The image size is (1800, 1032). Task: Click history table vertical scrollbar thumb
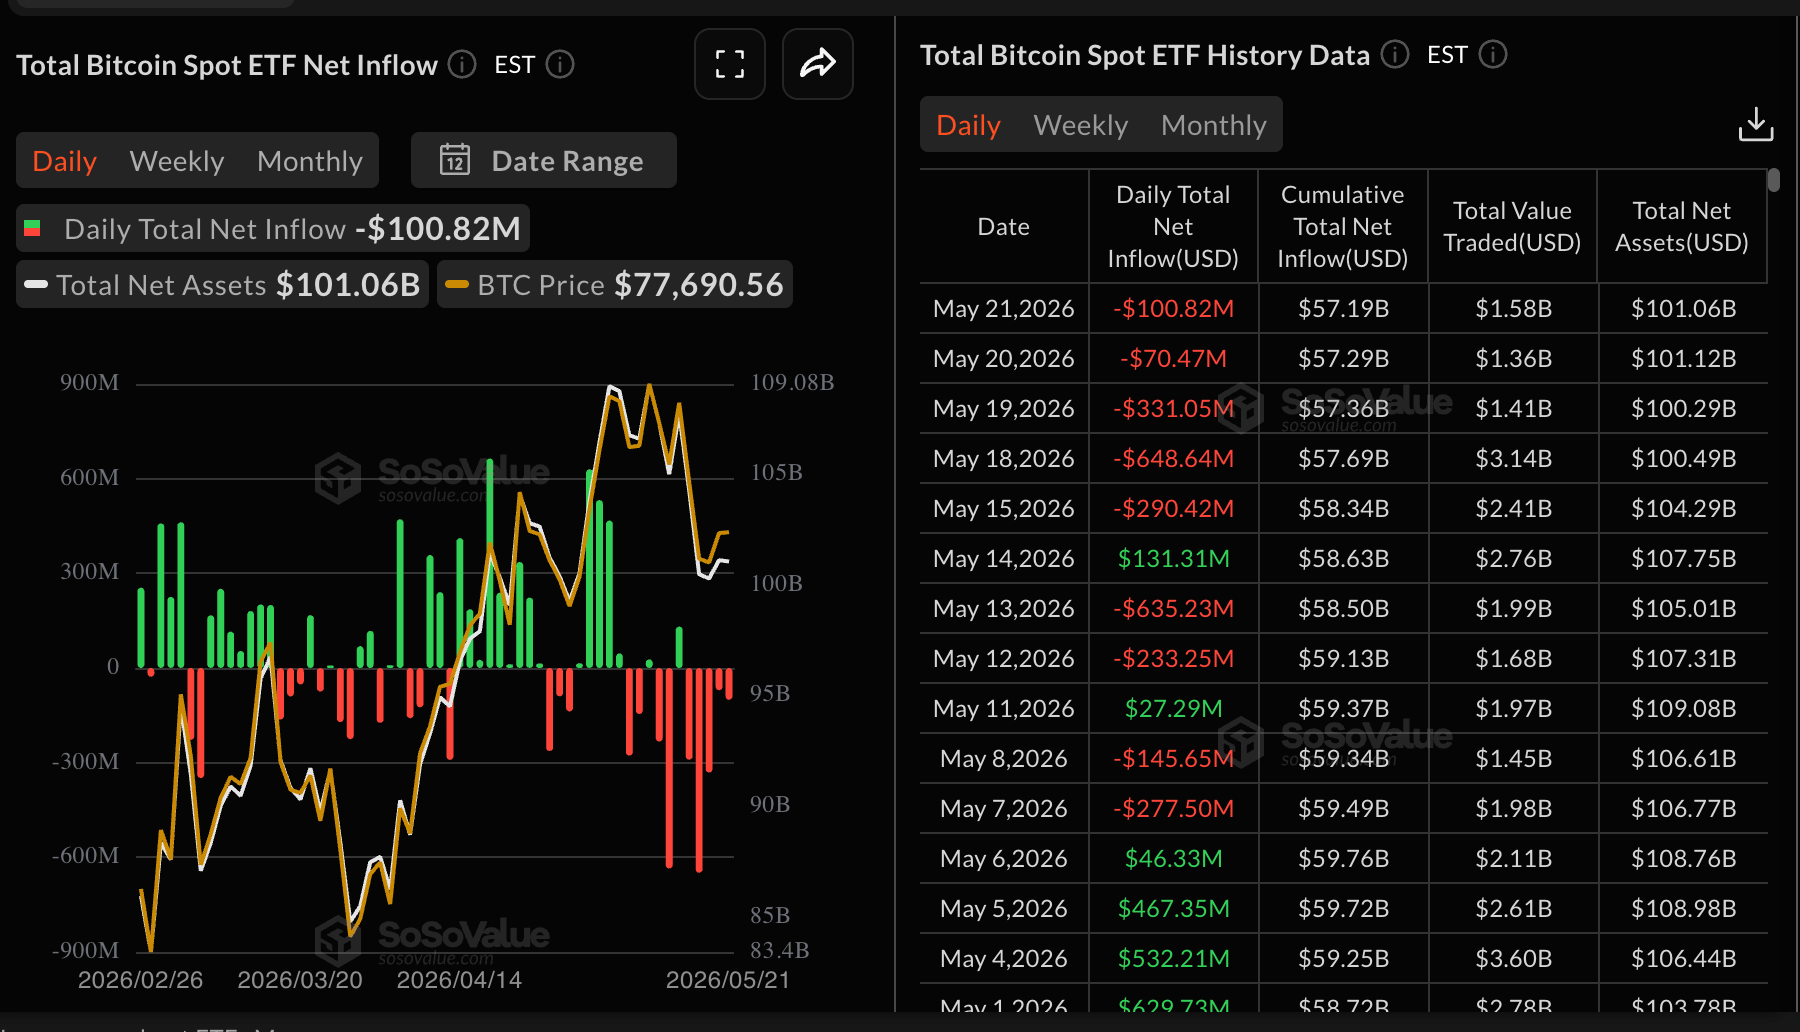[x=1774, y=180]
